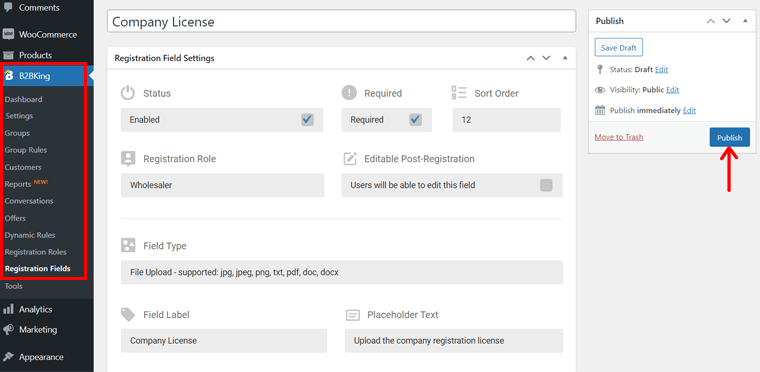The height and width of the screenshot is (372, 760).
Task: Click the Save Draft button
Action: point(618,48)
